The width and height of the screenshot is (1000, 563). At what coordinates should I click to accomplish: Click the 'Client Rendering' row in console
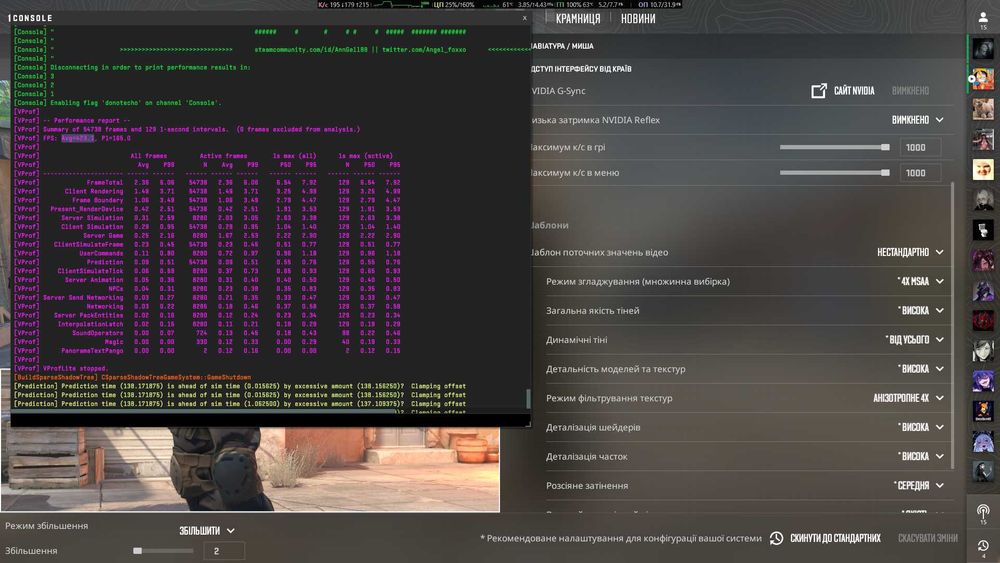click(x=207, y=191)
